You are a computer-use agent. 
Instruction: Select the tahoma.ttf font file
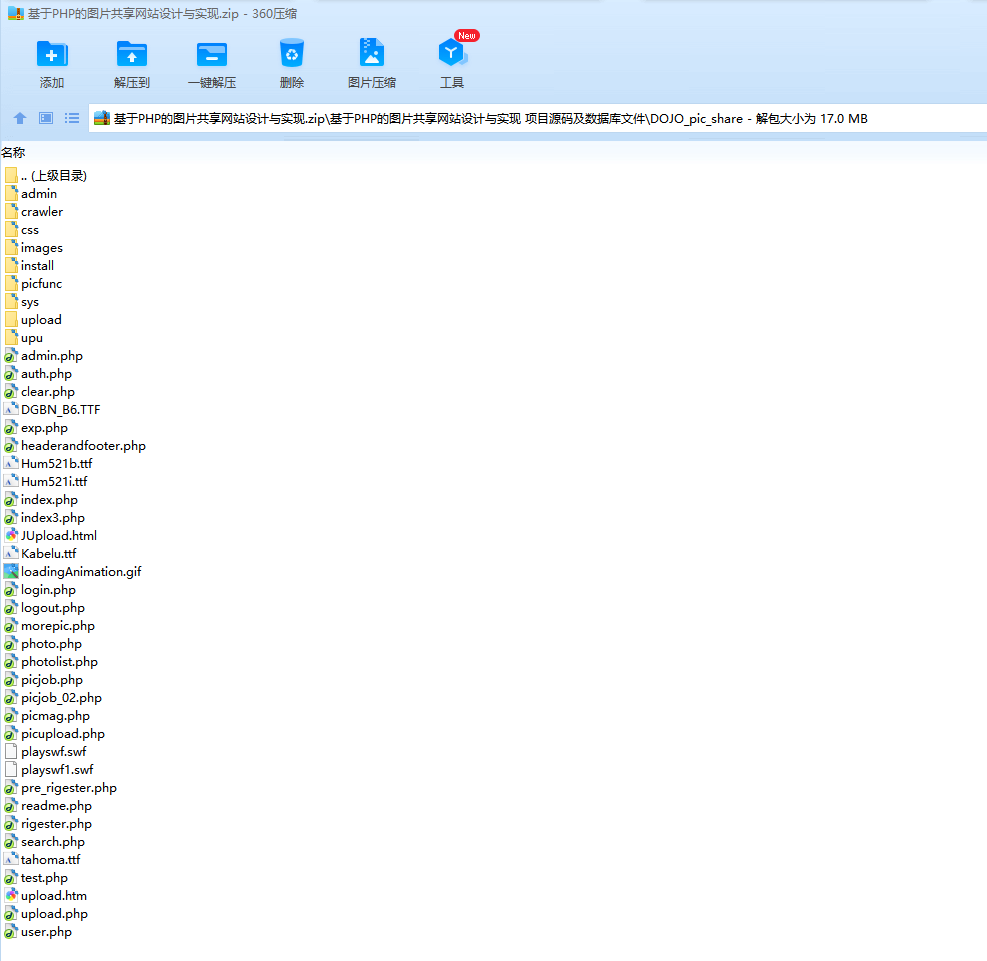pos(43,860)
